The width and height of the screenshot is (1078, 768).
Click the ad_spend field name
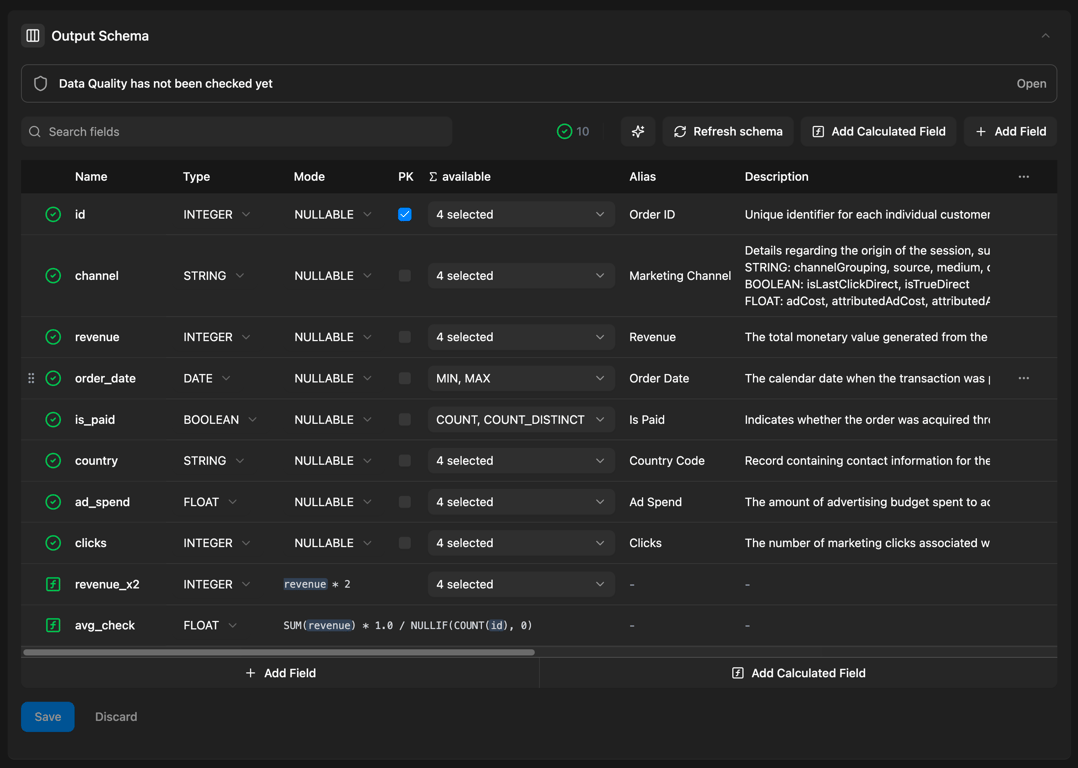102,502
